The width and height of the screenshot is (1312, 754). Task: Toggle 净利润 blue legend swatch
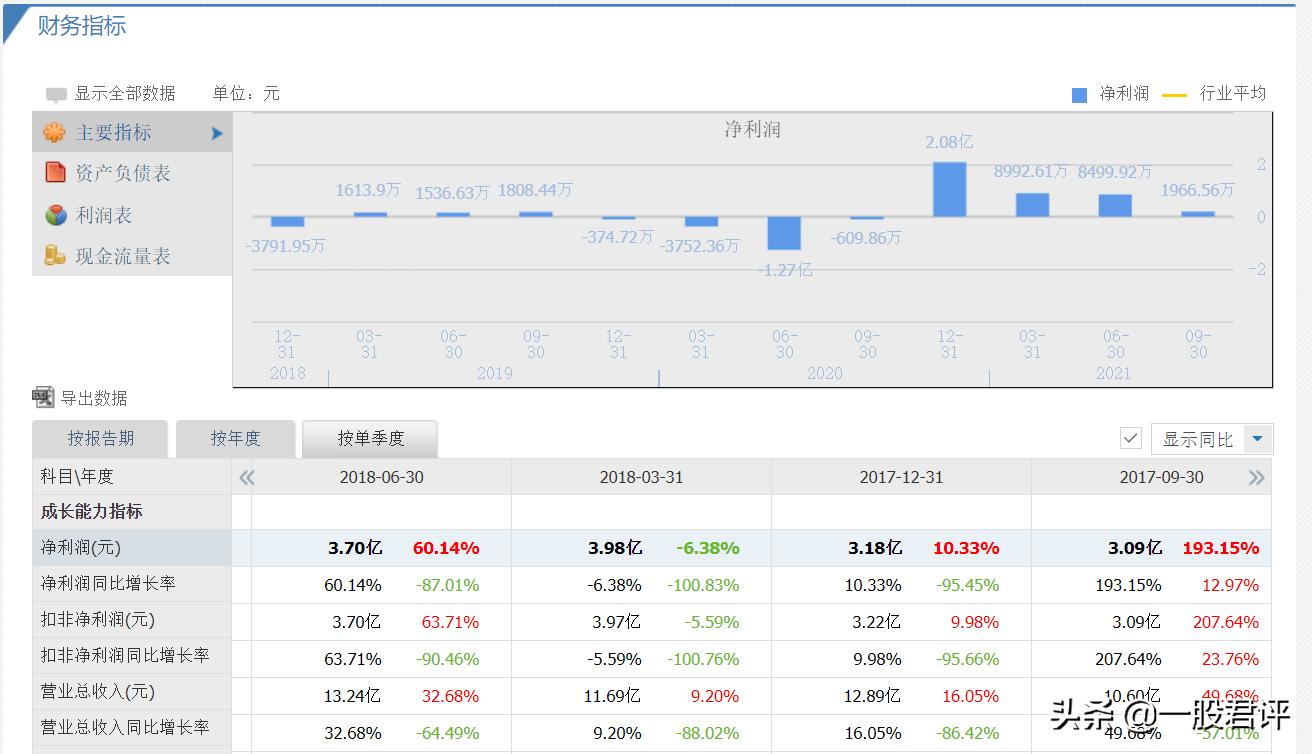[x=1079, y=95]
